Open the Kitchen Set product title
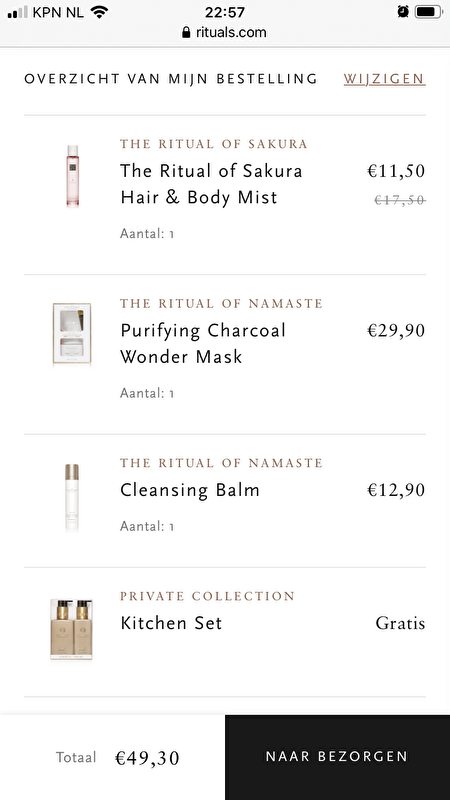This screenshot has width=450, height=800. (x=171, y=623)
